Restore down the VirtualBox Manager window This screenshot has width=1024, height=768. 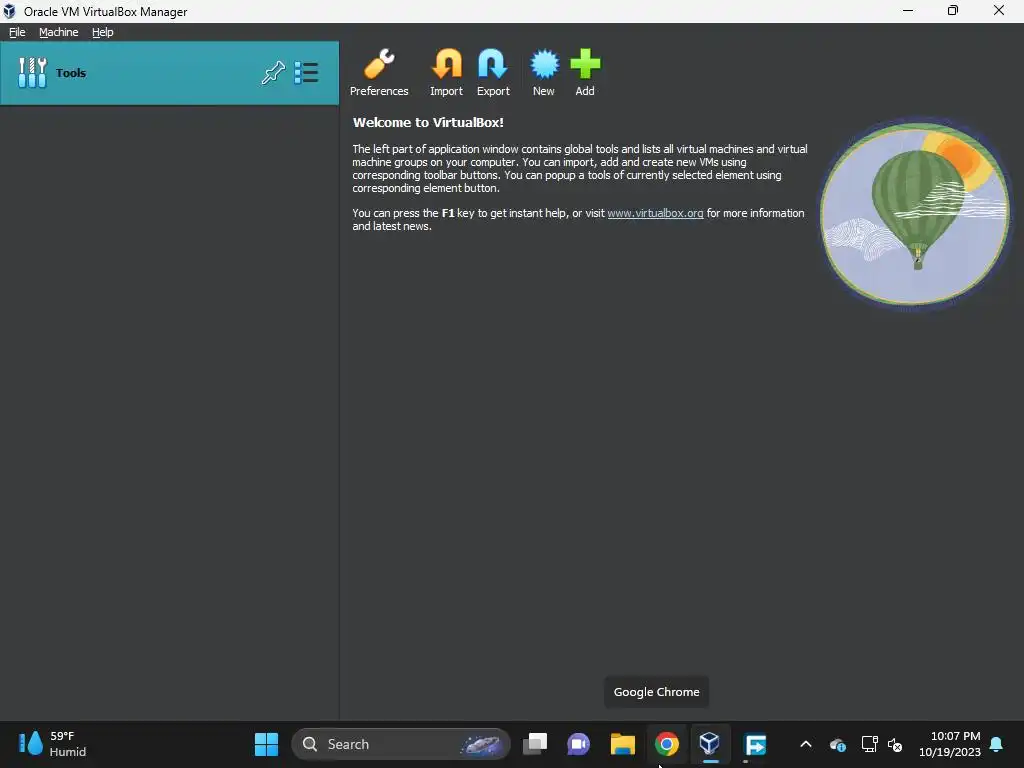(x=953, y=10)
